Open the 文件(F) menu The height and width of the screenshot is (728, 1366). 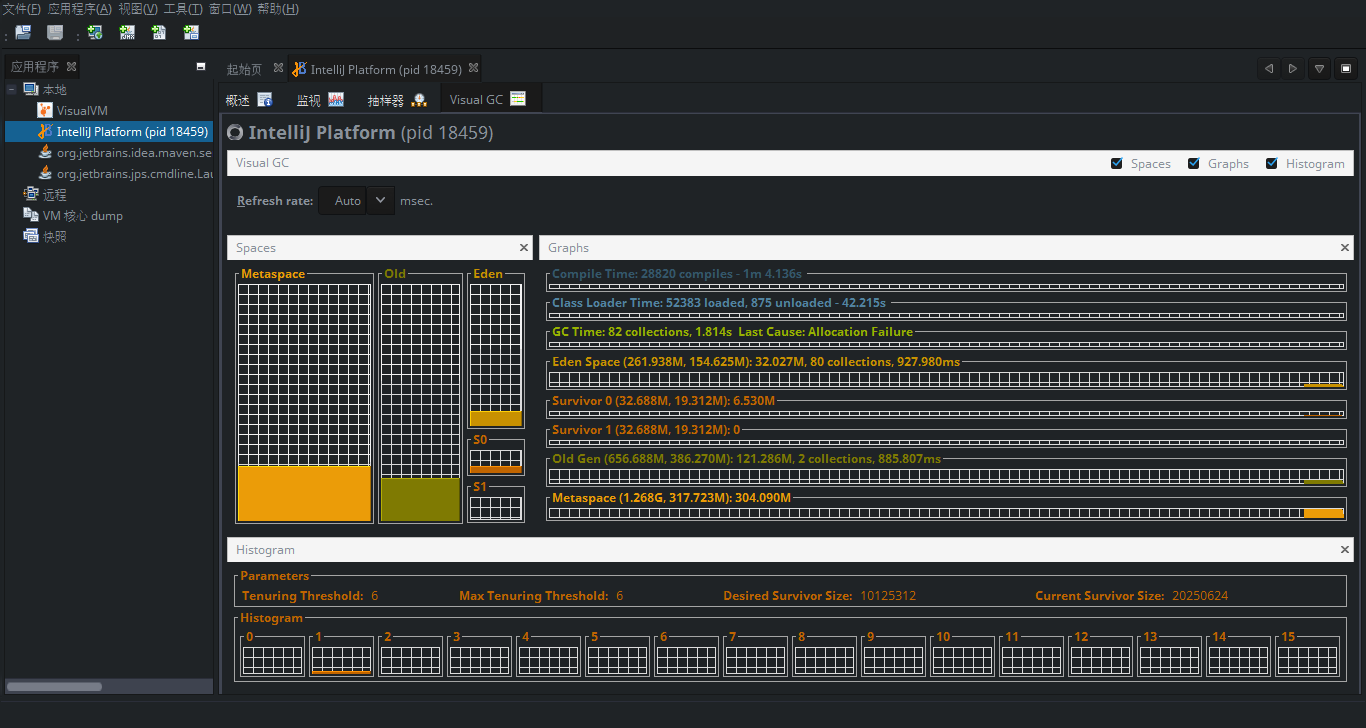click(21, 9)
